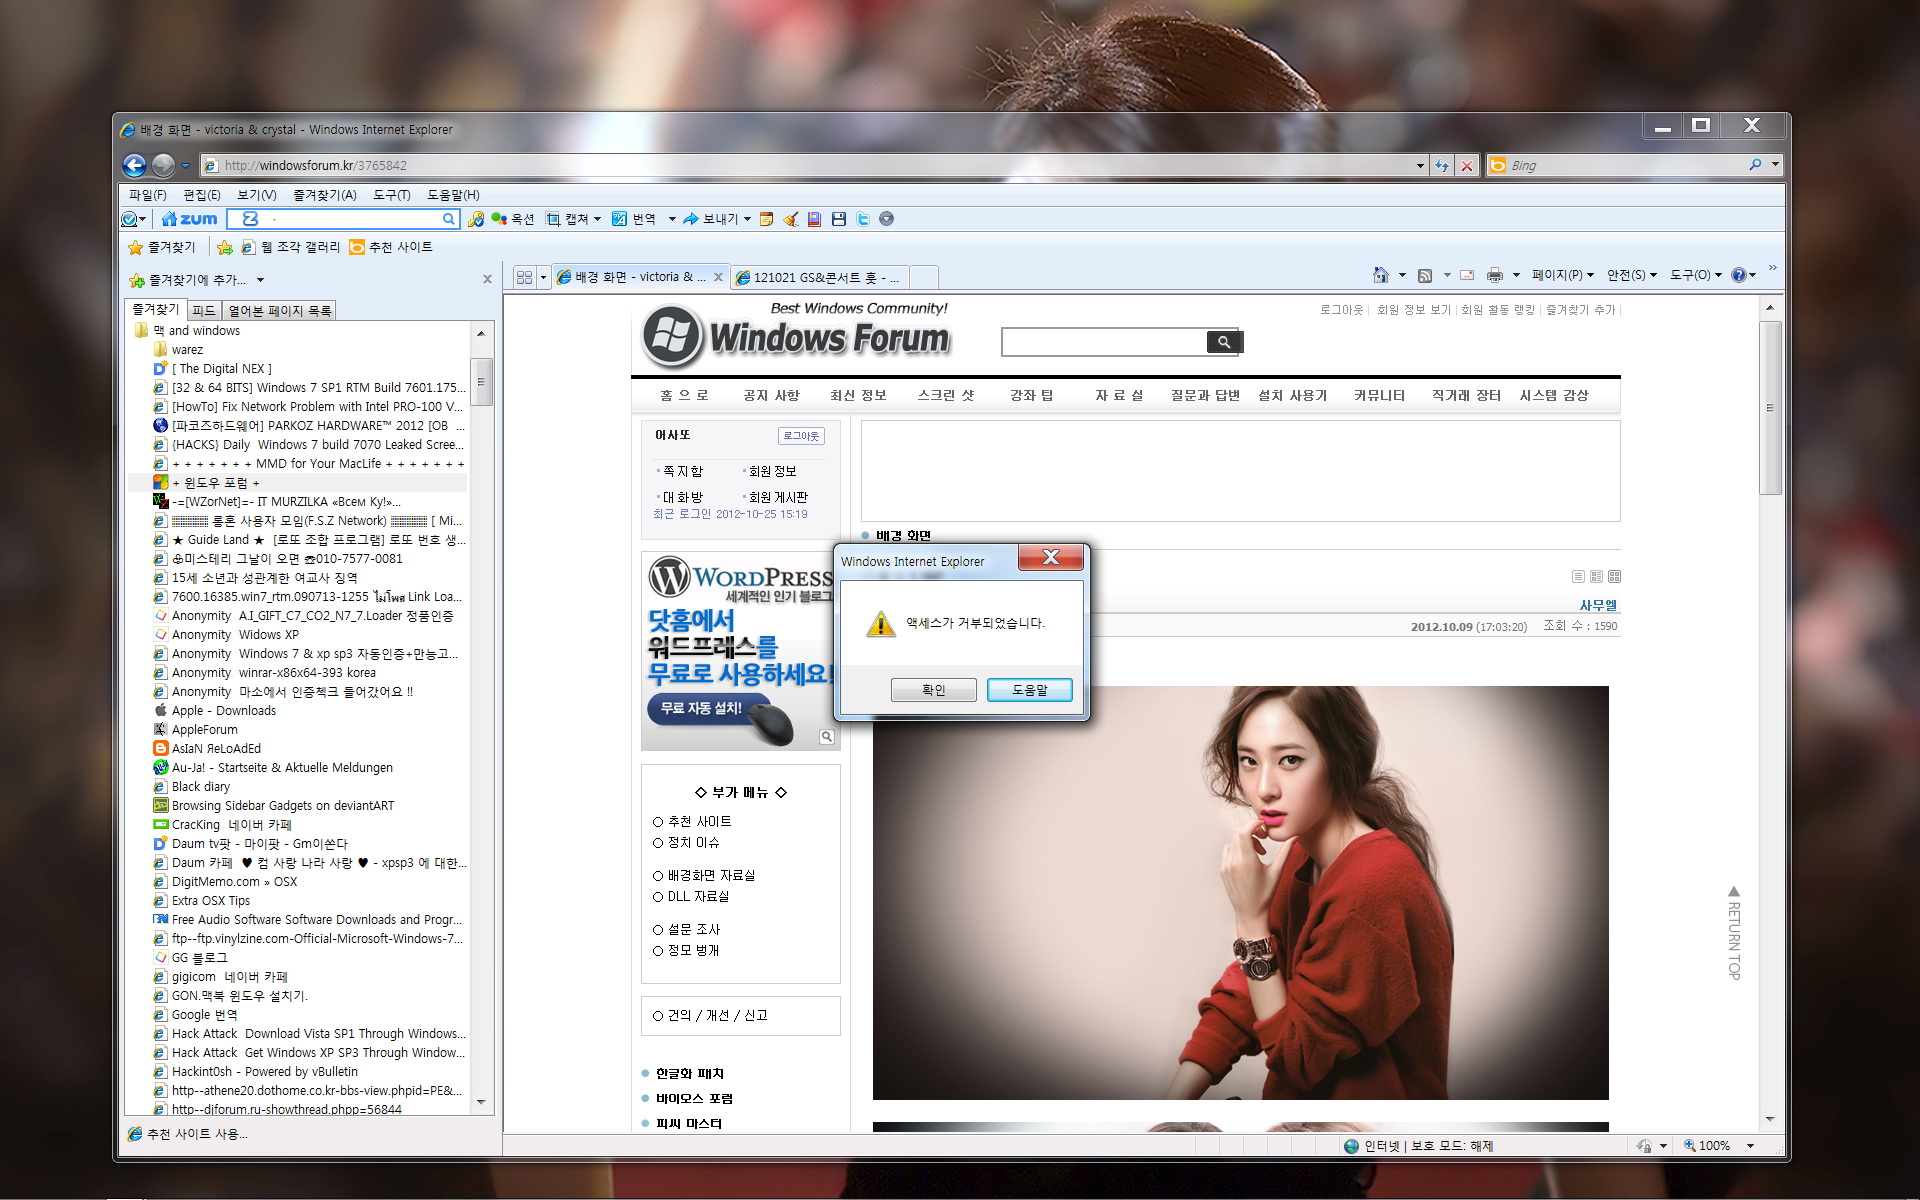1920x1200 pixels.
Task: Open the 파일(F) menu
Action: click(x=148, y=195)
